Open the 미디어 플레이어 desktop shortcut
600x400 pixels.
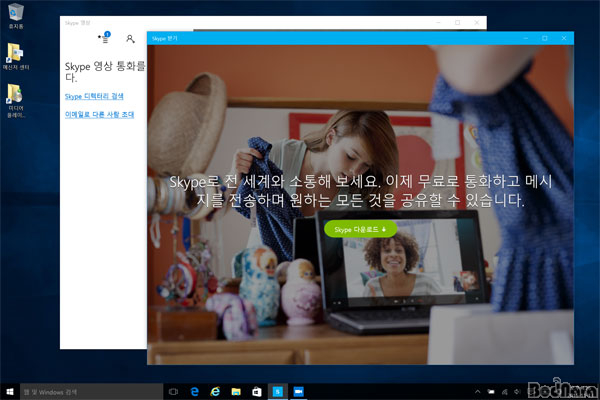click(16, 100)
